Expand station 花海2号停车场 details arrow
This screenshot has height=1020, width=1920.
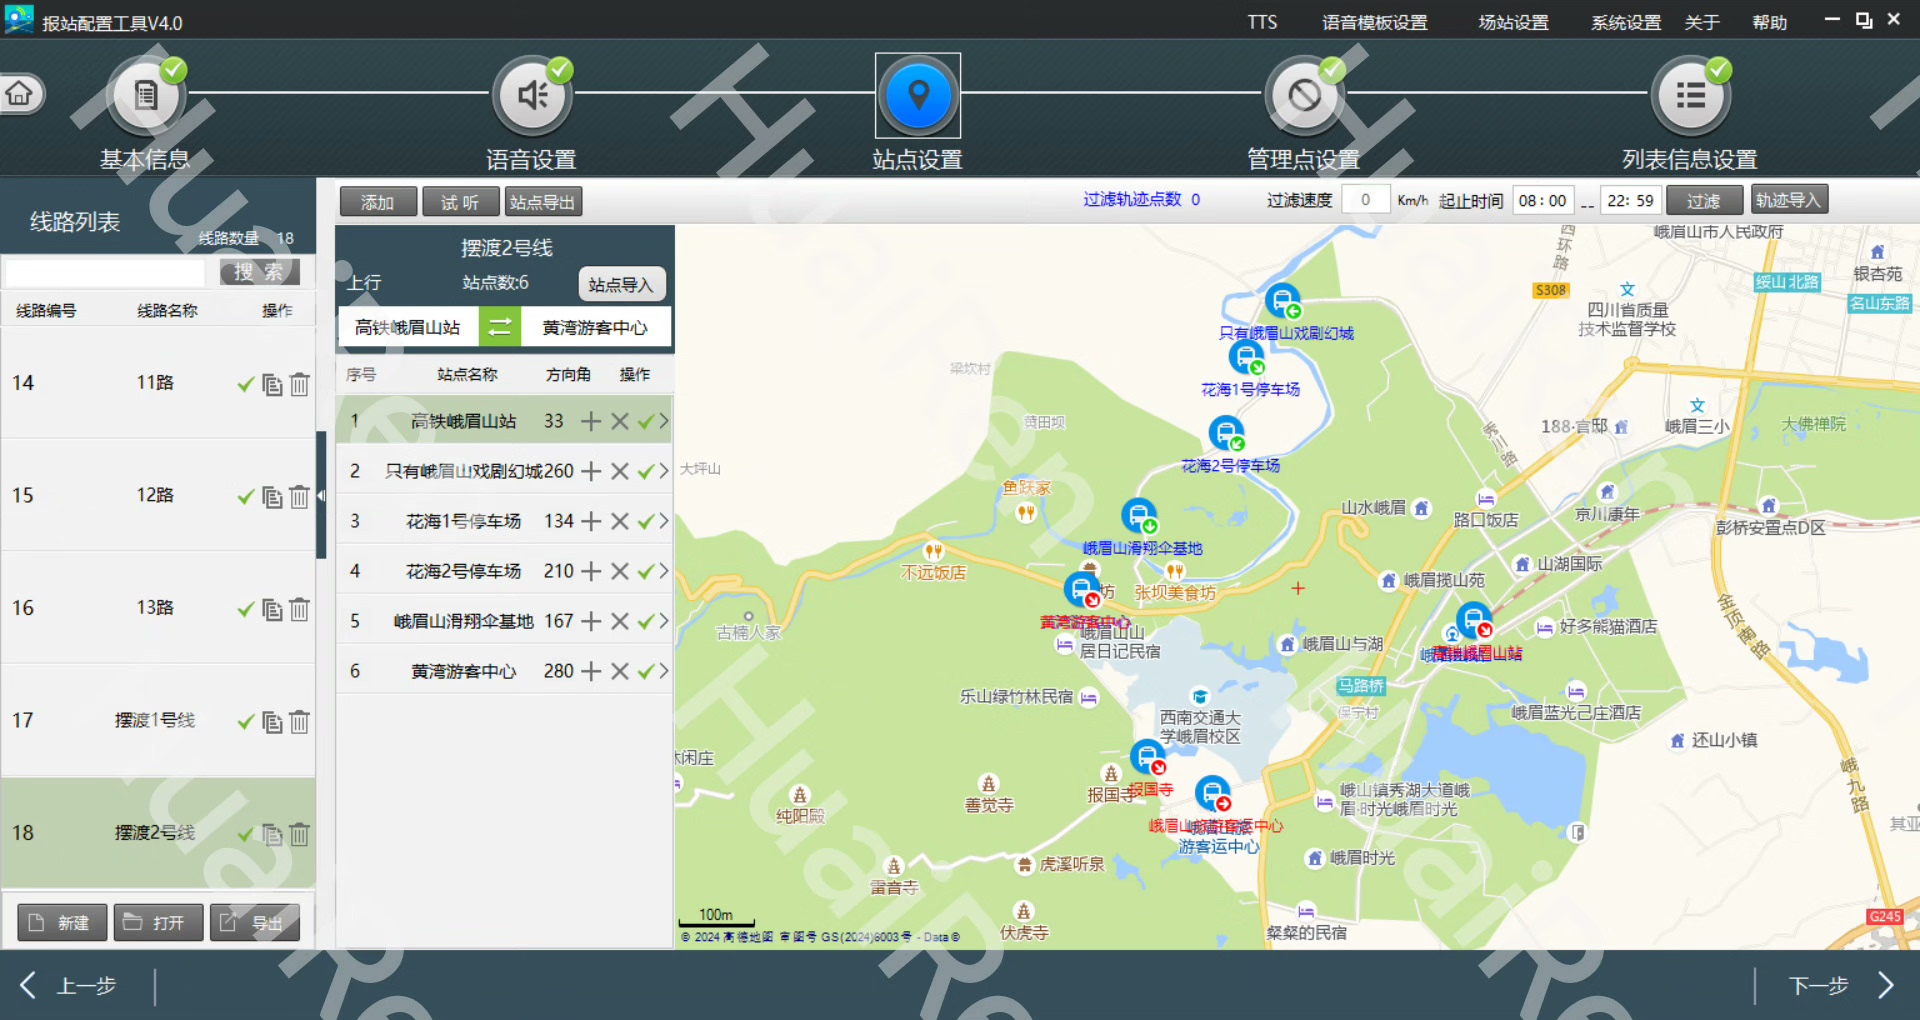pyautogui.click(x=664, y=571)
